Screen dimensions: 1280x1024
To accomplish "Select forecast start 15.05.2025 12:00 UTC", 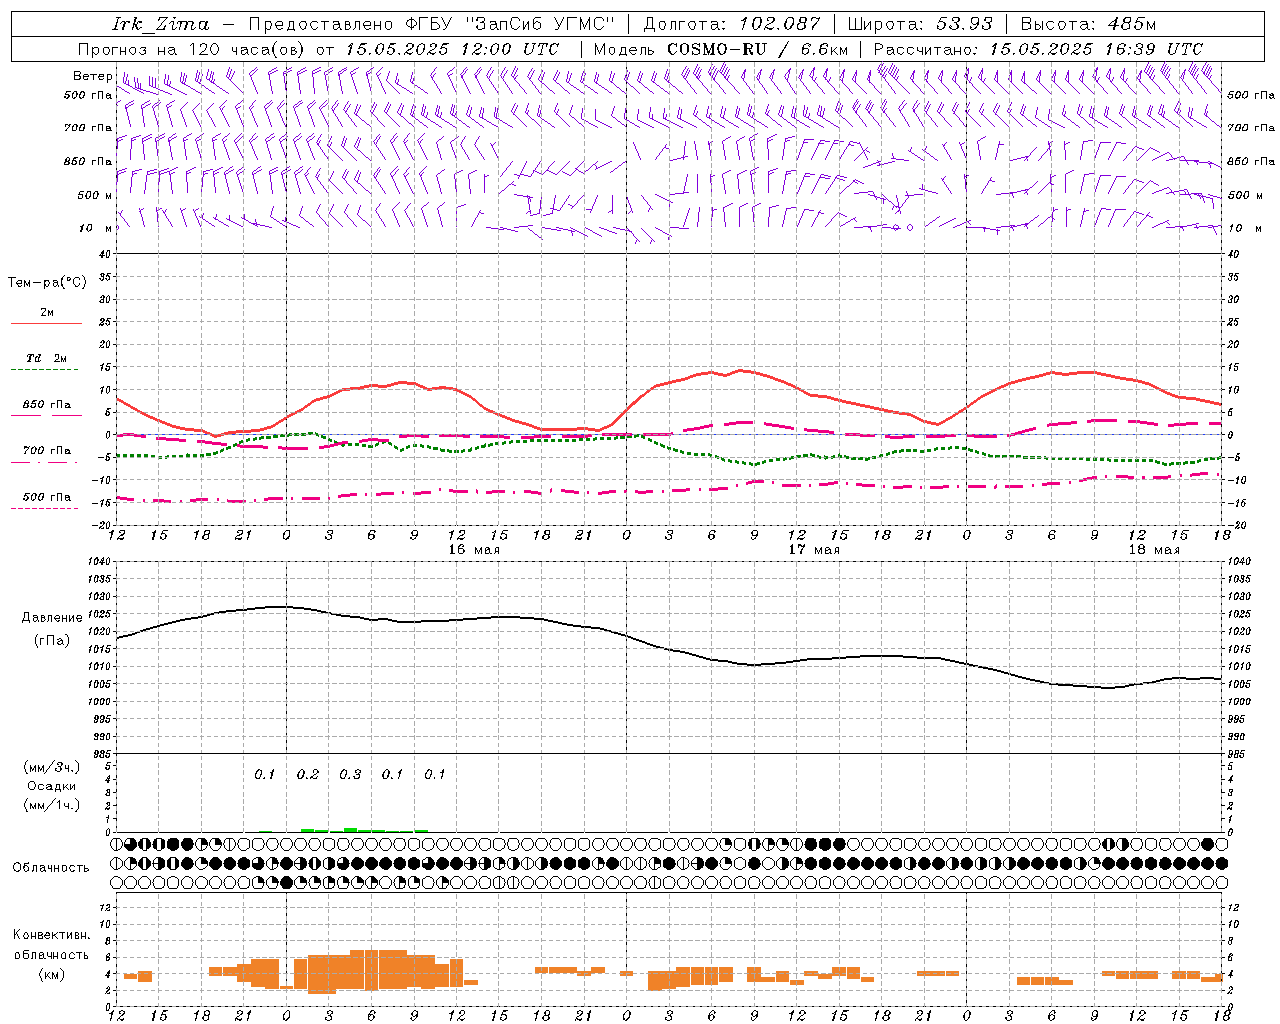I will point(452,49).
